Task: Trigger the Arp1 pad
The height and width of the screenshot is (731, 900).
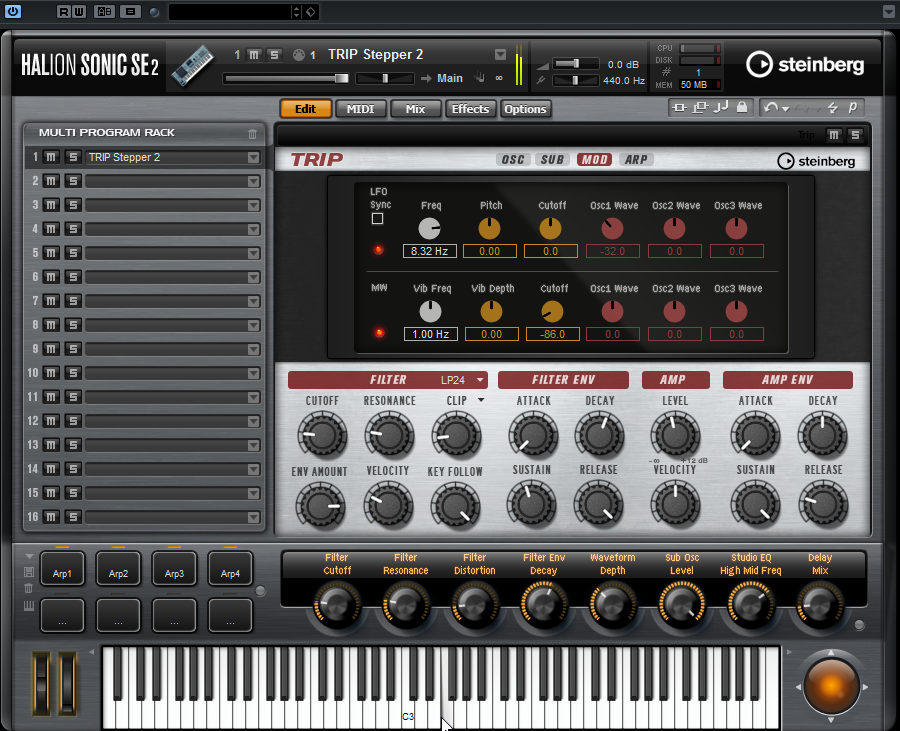Action: [62, 569]
